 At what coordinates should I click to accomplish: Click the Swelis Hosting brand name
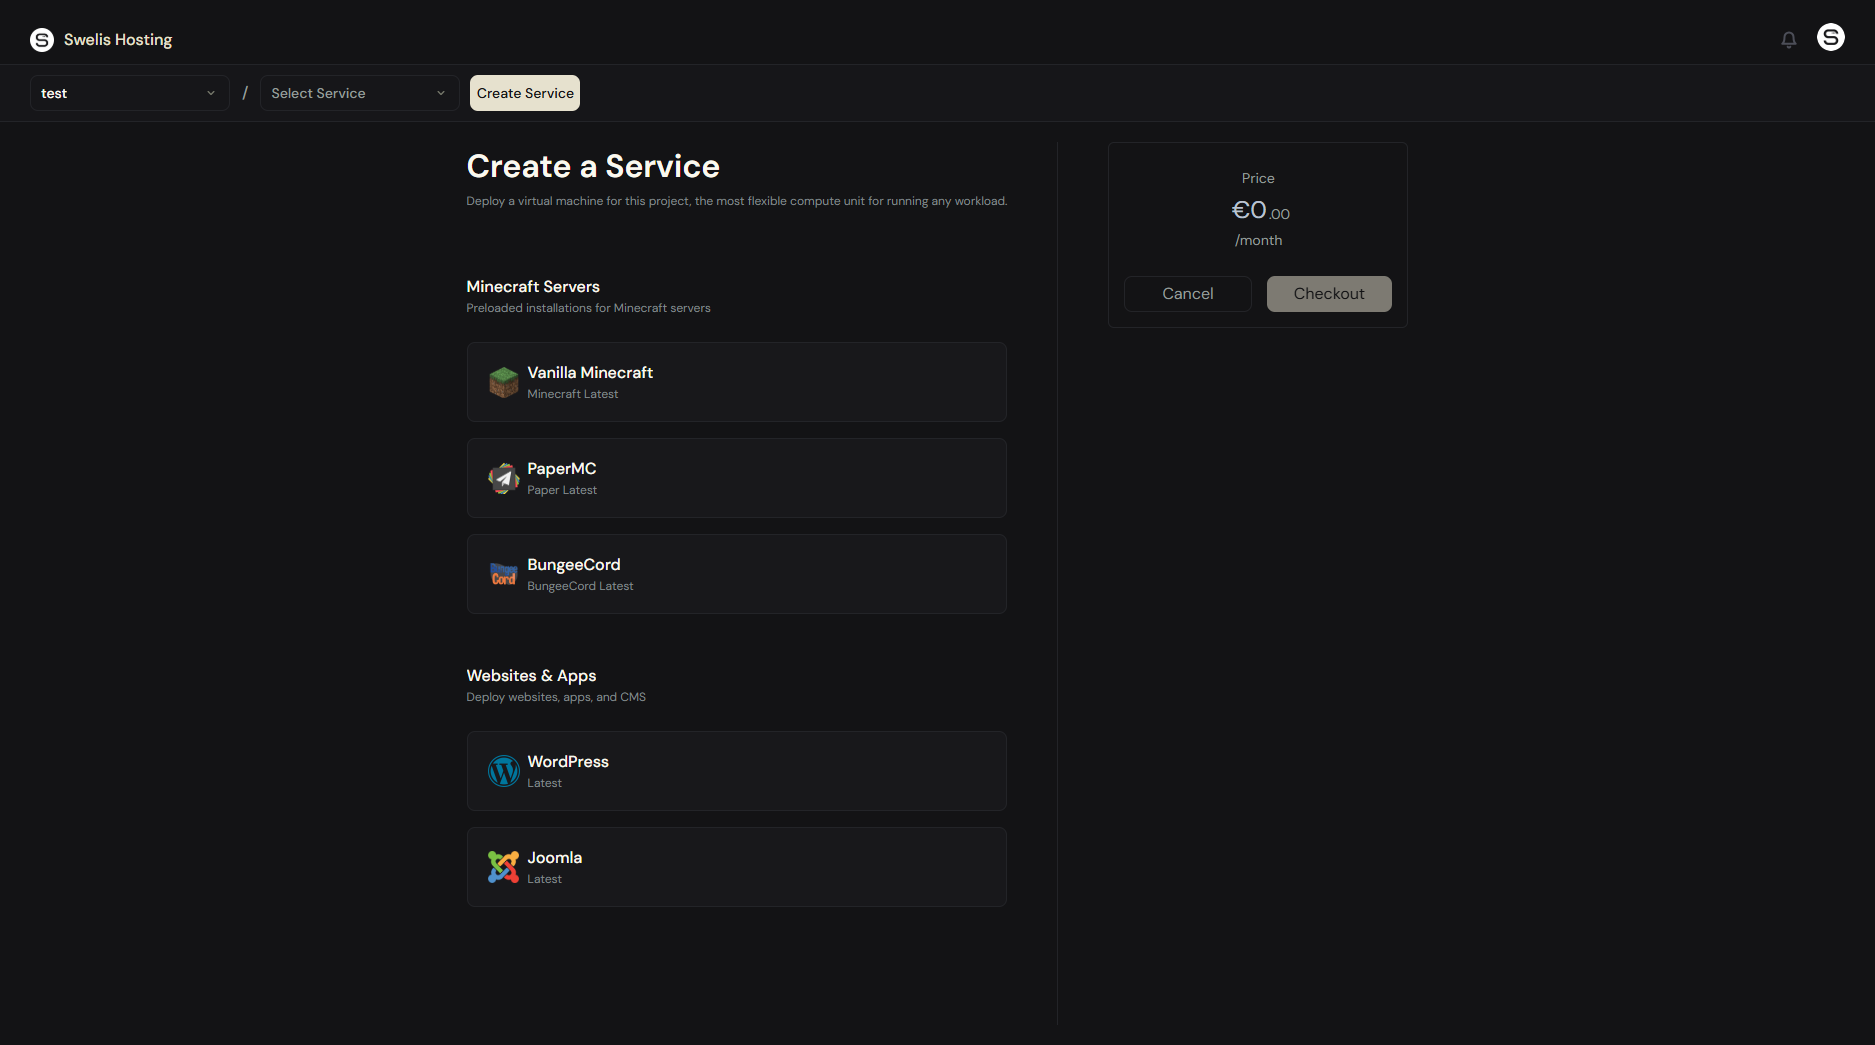tap(118, 40)
